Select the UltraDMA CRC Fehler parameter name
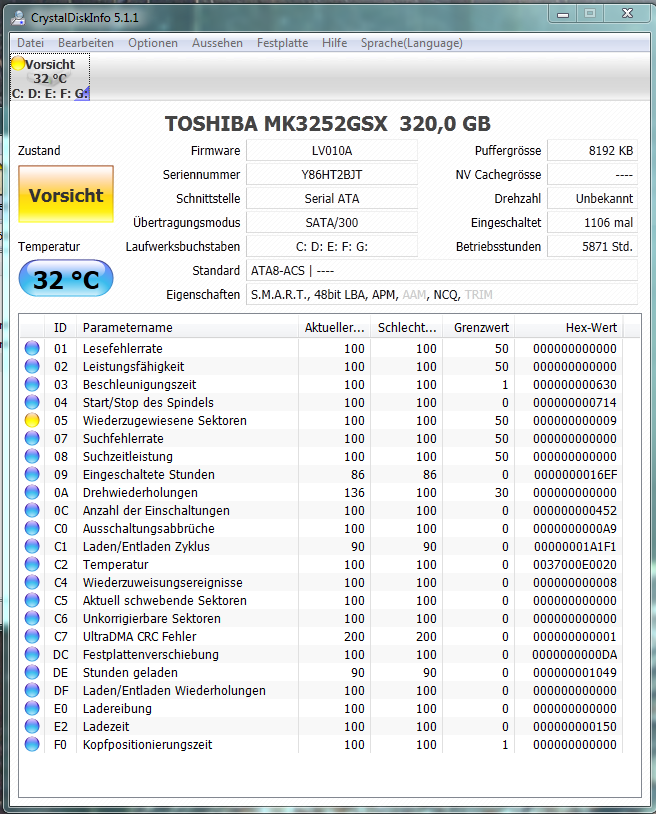Image resolution: width=656 pixels, height=814 pixels. point(140,636)
